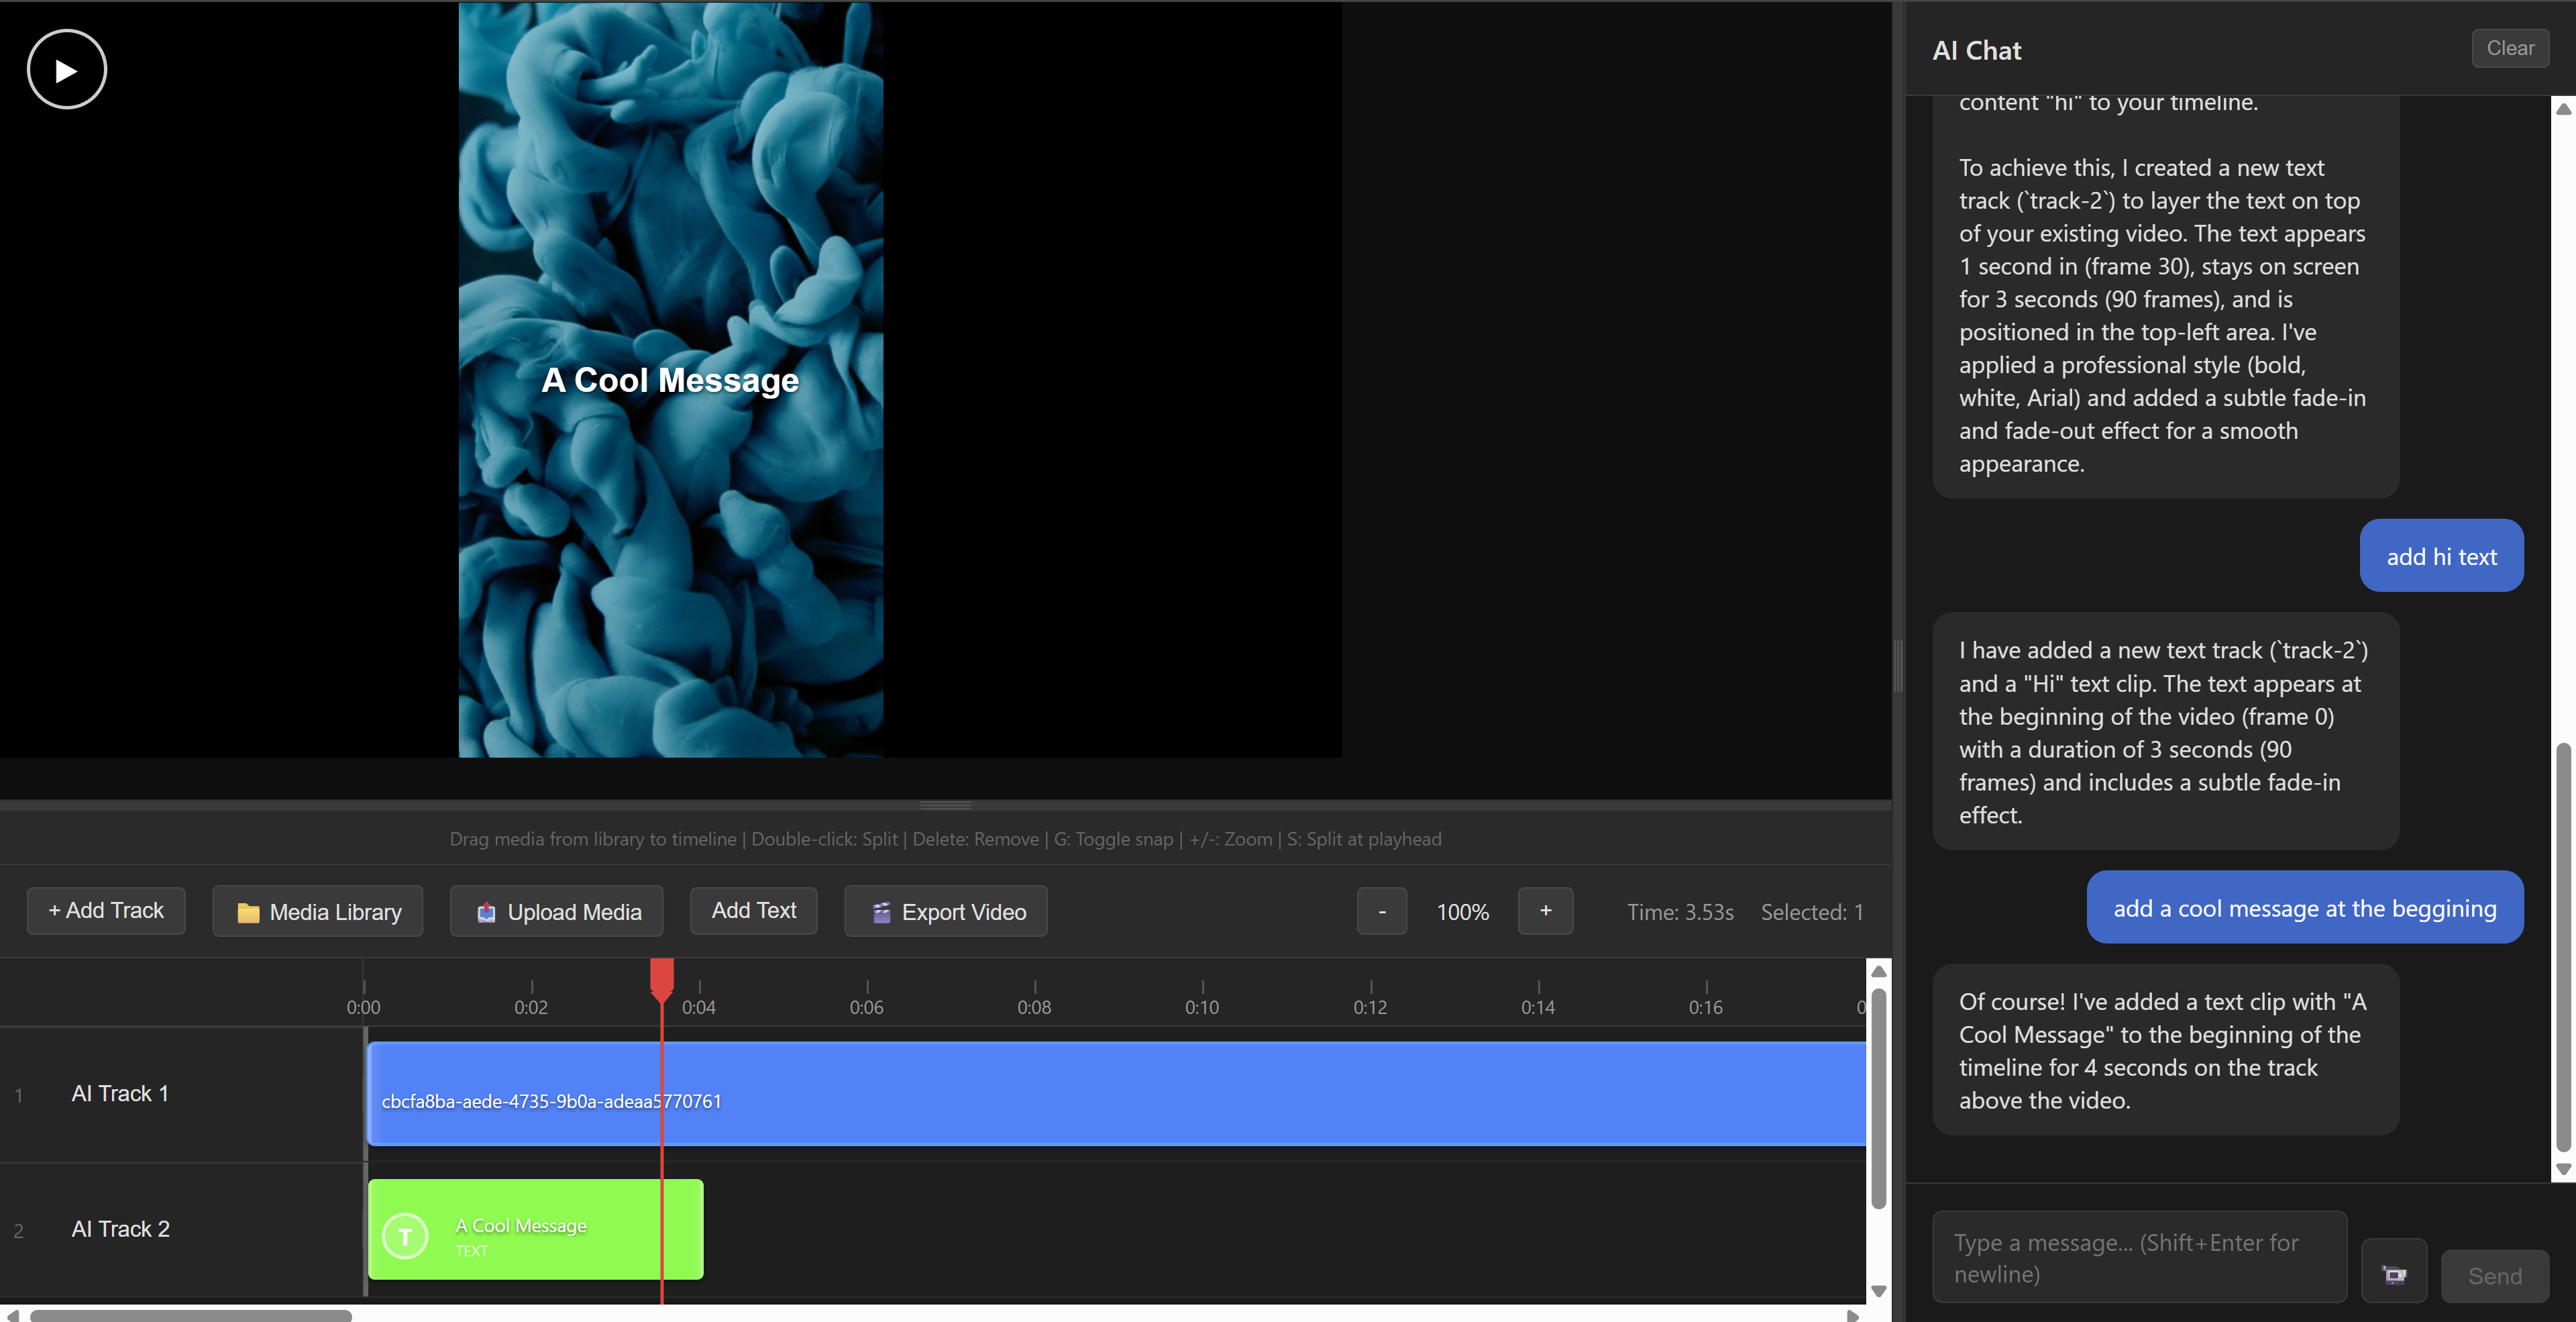2576x1322 pixels.
Task: Click the timeline horizontal scrollbar thumb
Action: pyautogui.click(x=190, y=1315)
